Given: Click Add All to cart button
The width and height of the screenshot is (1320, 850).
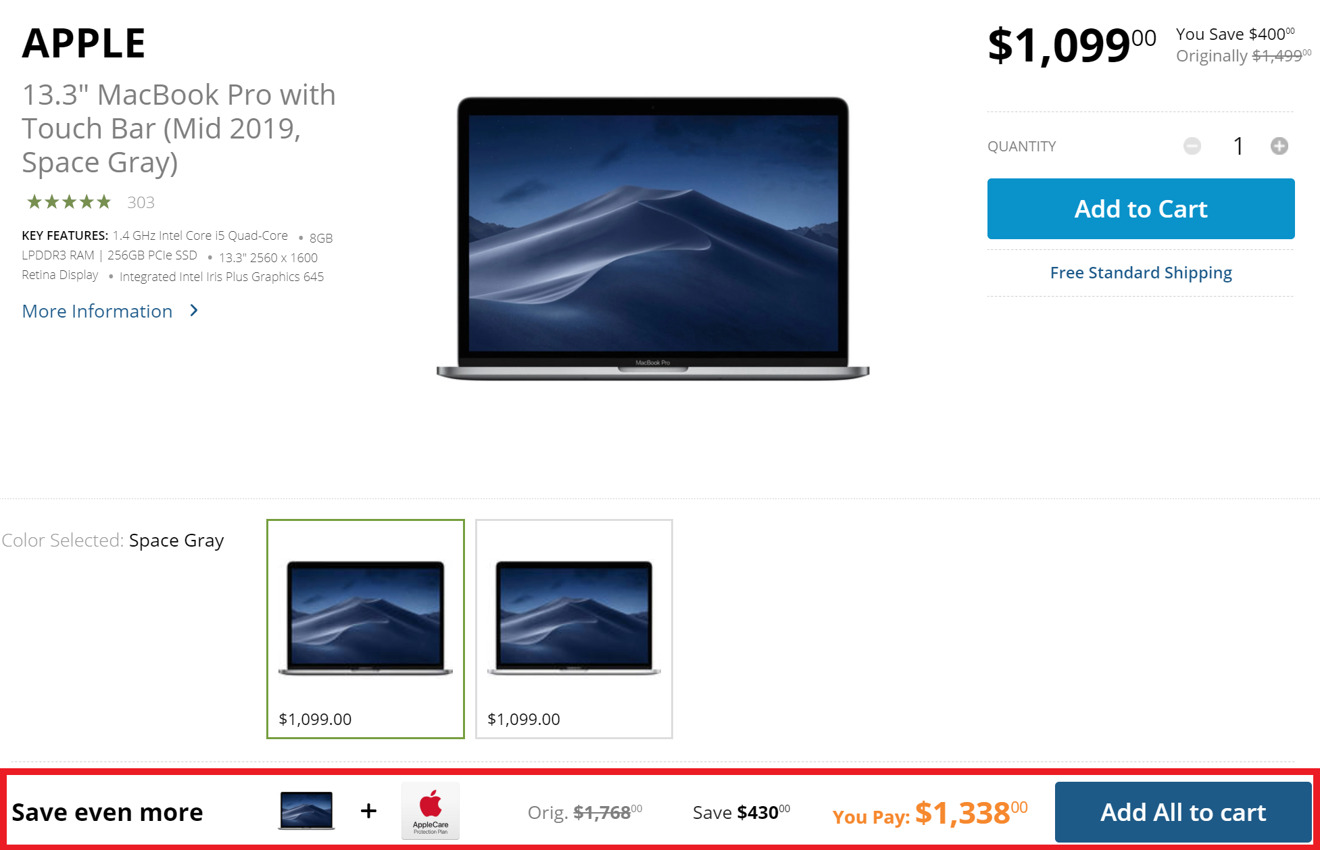Looking at the screenshot, I should (1183, 812).
